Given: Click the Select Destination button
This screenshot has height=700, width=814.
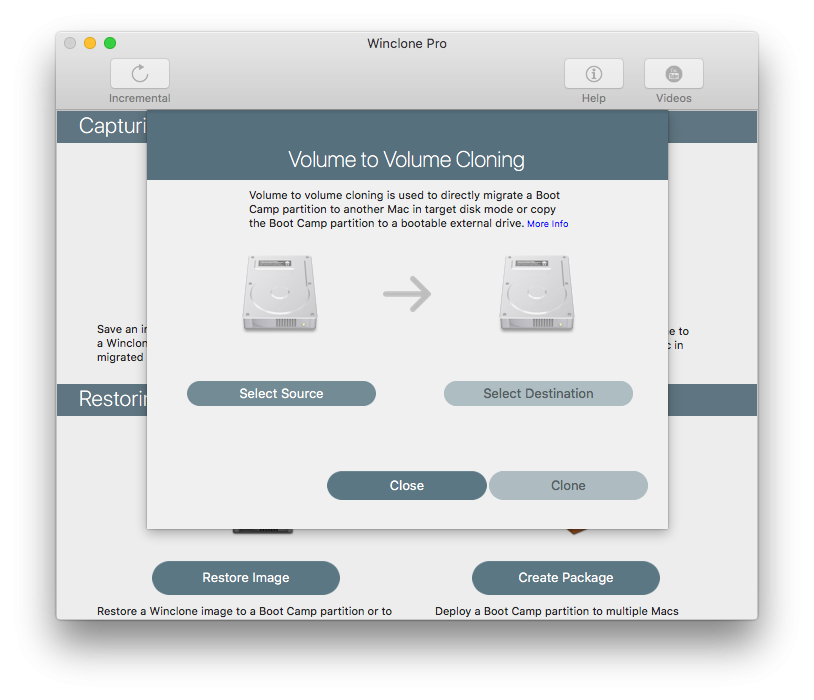Looking at the screenshot, I should click(538, 394).
